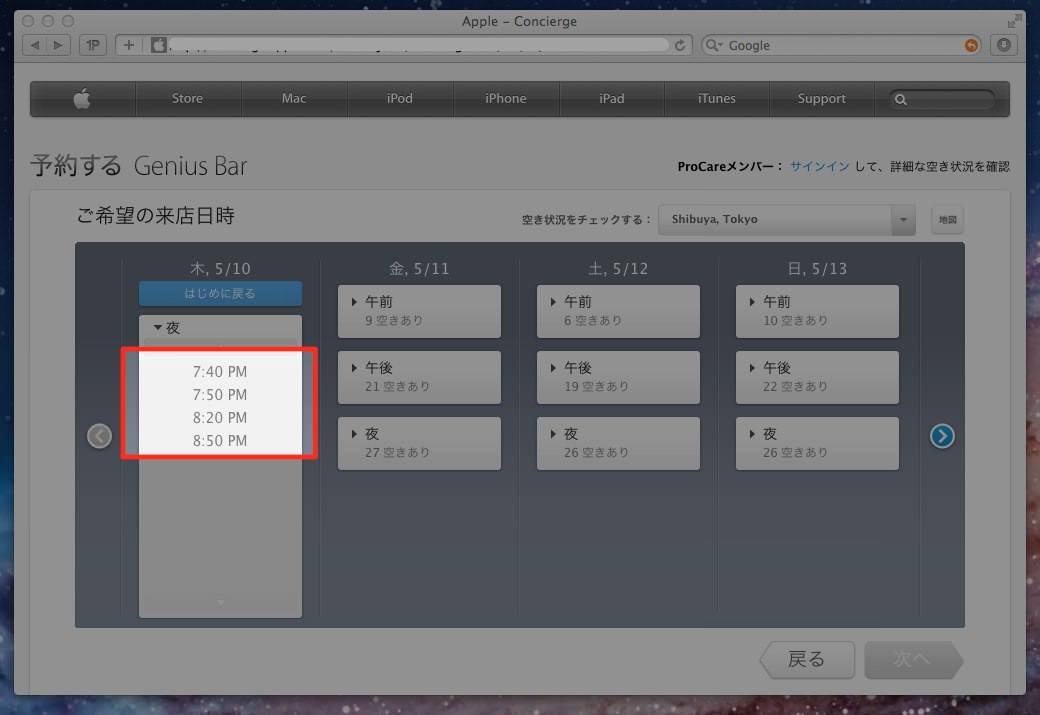Expand 午後 slots for 土, 5/12
This screenshot has height=715, width=1040.
click(618, 377)
